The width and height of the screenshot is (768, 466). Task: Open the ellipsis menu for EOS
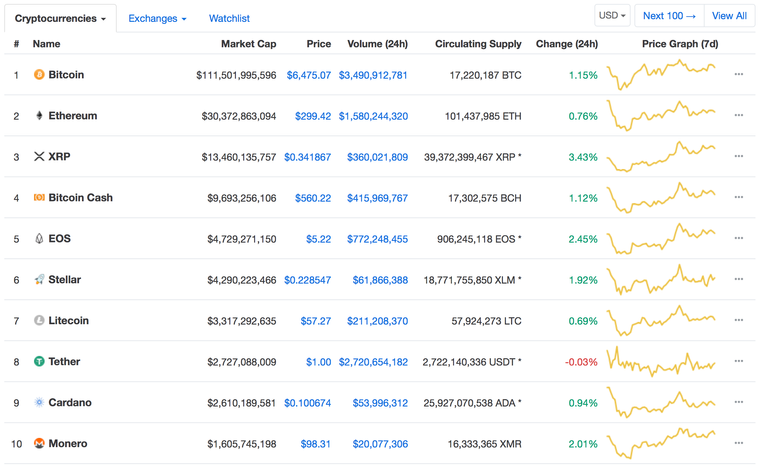coord(739,238)
